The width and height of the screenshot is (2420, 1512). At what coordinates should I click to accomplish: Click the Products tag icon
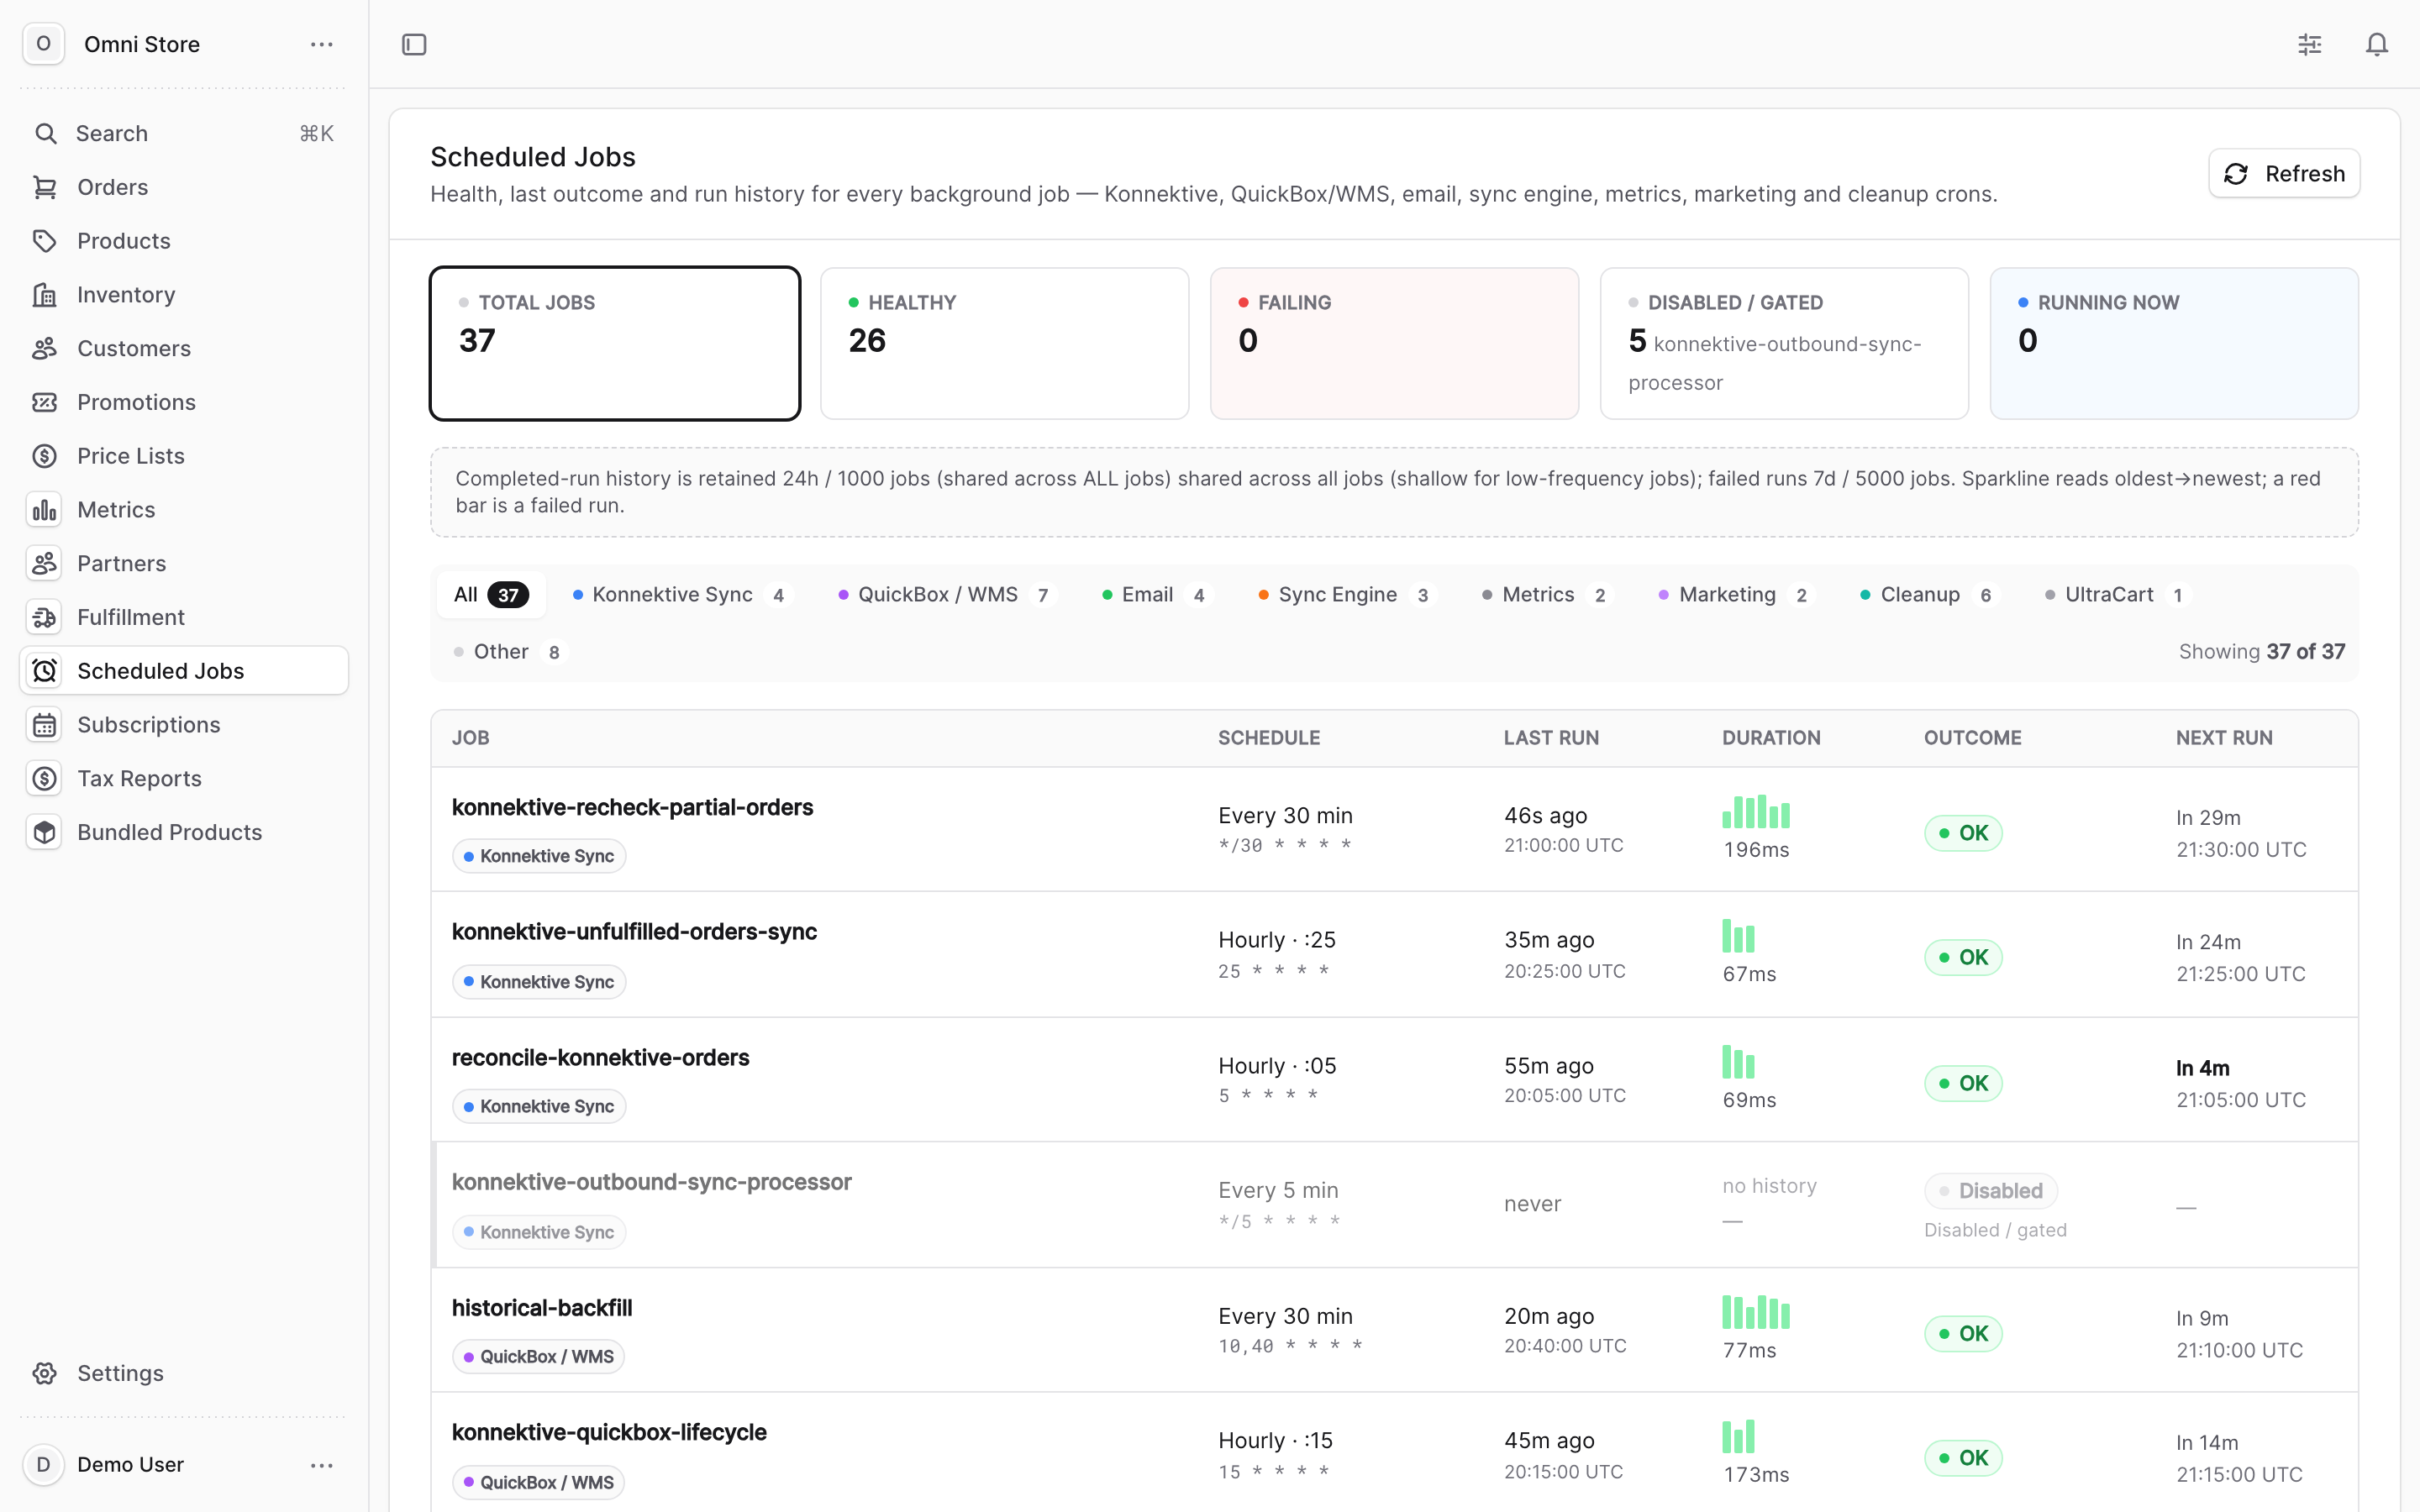tap(45, 241)
